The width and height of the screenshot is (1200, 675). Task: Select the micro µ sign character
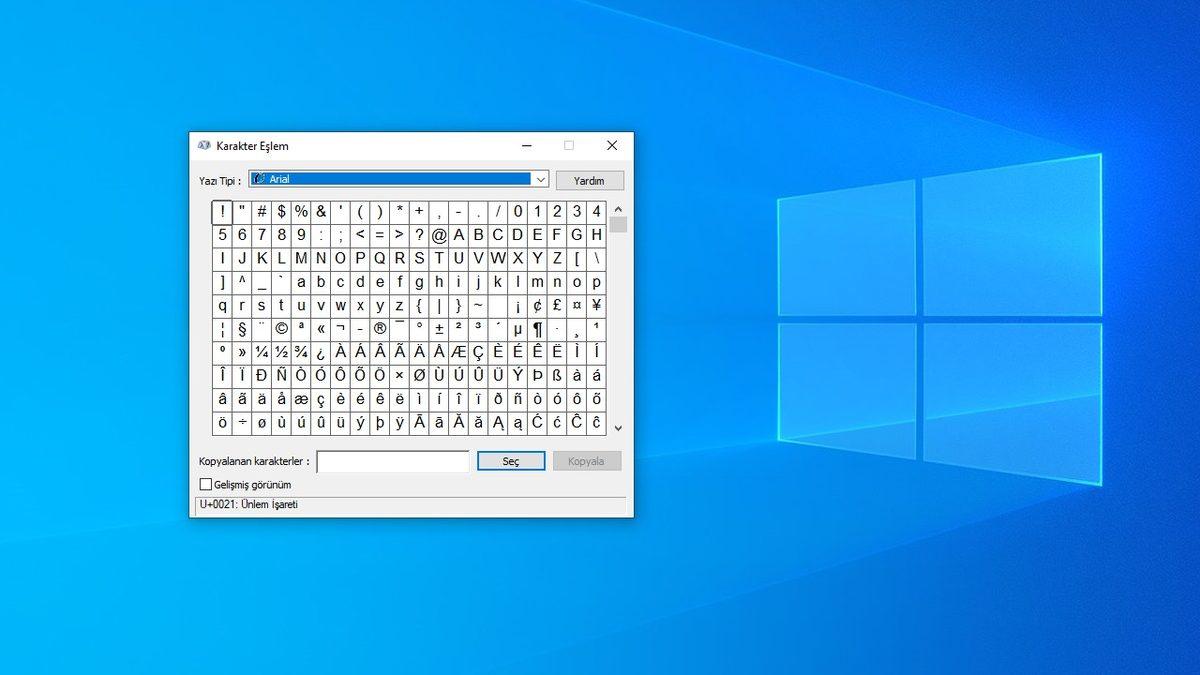(518, 328)
